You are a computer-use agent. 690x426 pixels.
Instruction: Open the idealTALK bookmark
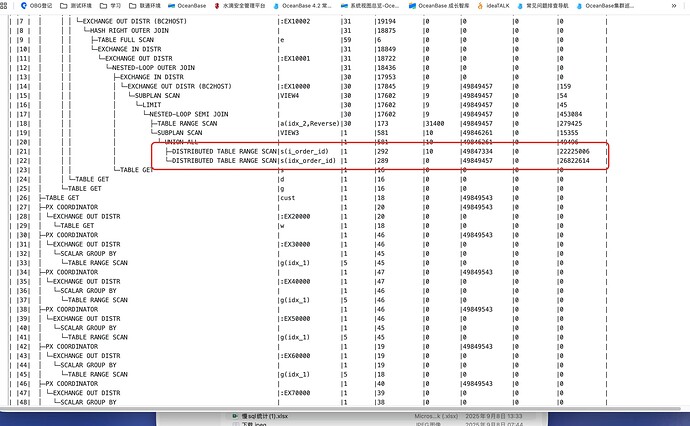pos(493,6)
